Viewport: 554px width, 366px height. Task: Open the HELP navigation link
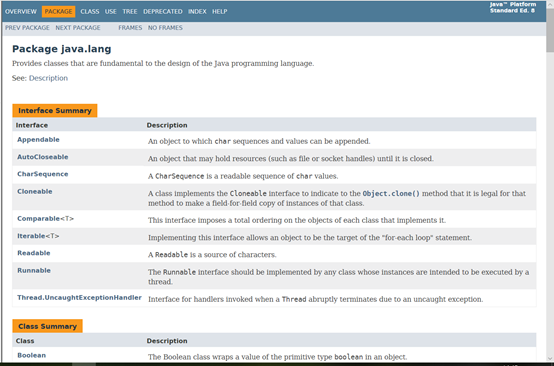point(219,12)
